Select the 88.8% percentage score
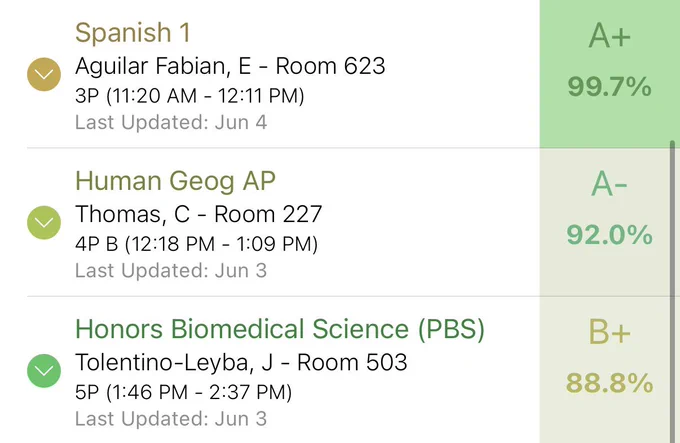Screen dimensions: 680x443 609,383
